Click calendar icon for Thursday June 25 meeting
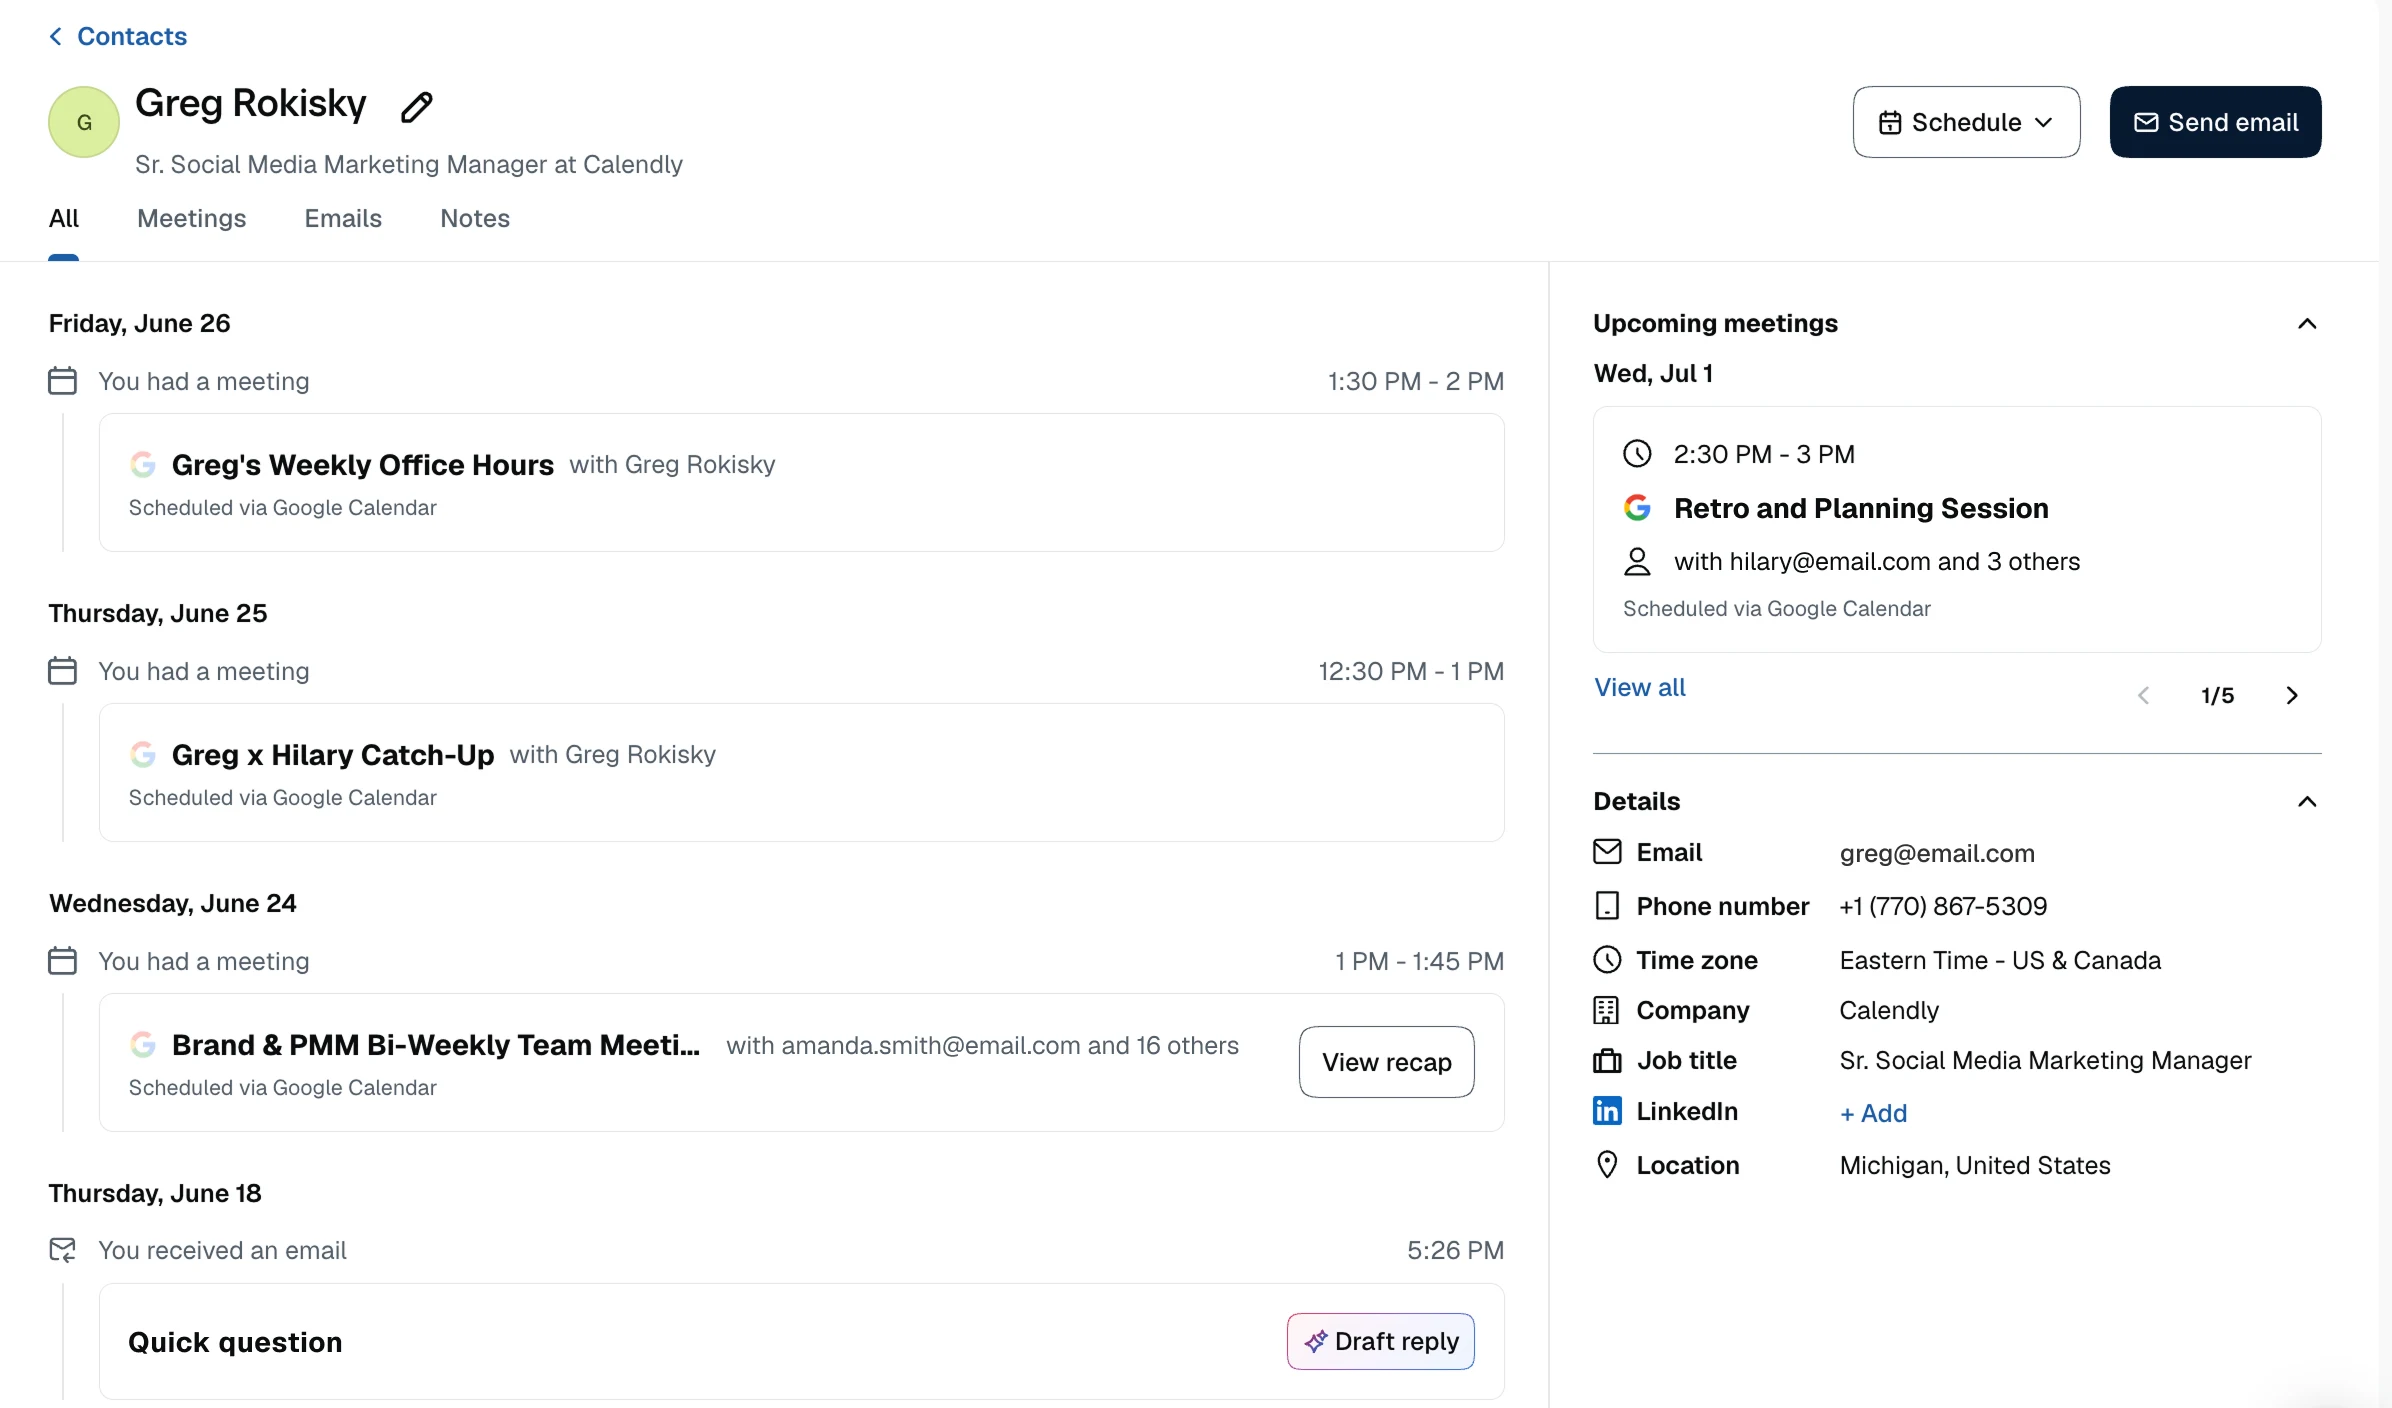The image size is (2392, 1408). (x=63, y=671)
